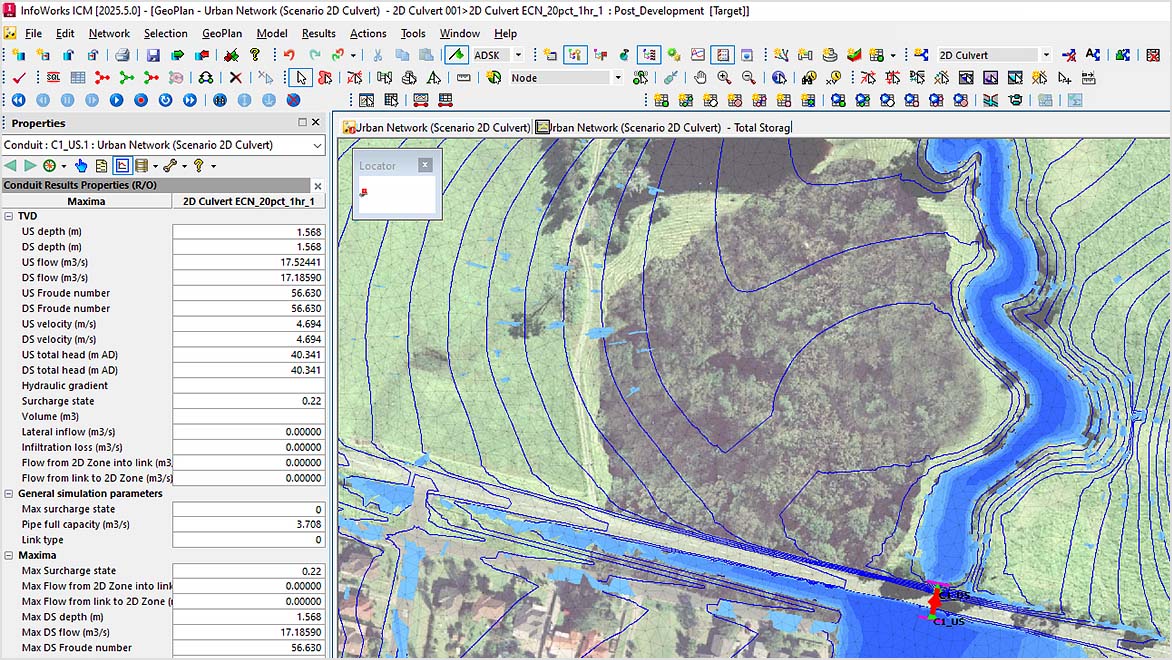The width and height of the screenshot is (1172, 660).
Task: Play the simulation replay
Action: pyautogui.click(x=116, y=100)
